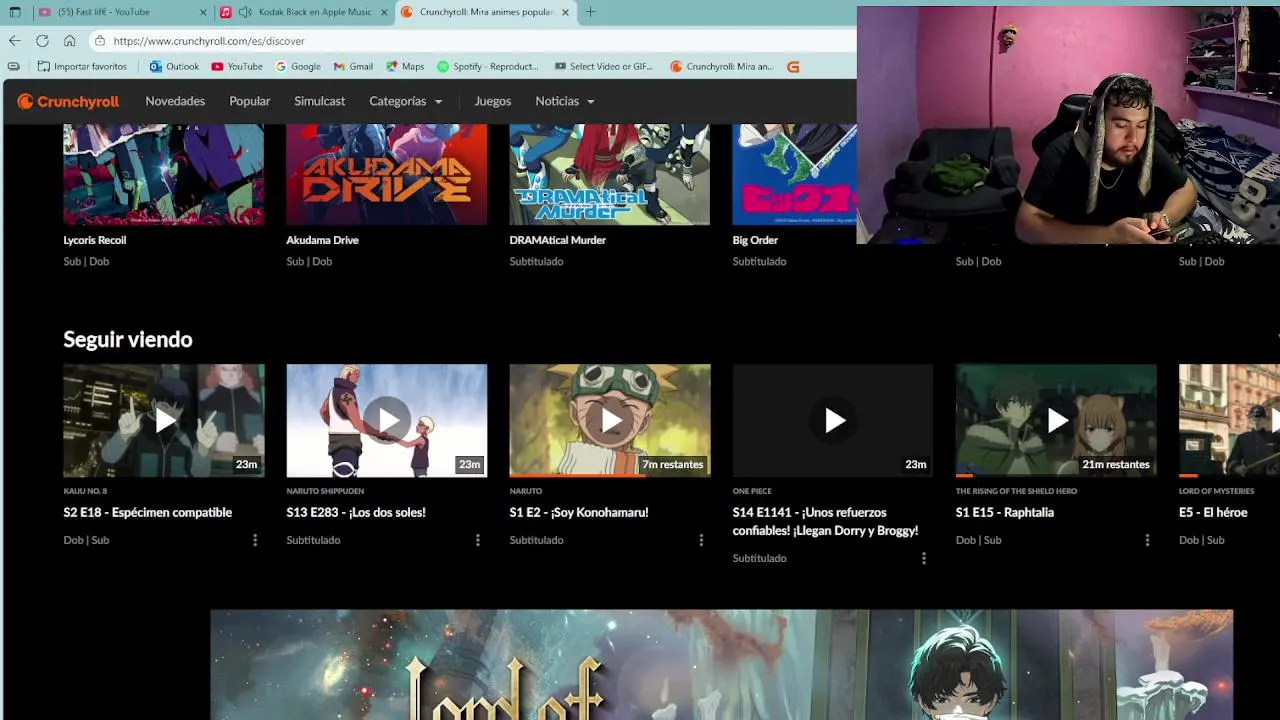
Task: Expand the Noticias dropdown
Action: pos(565,101)
